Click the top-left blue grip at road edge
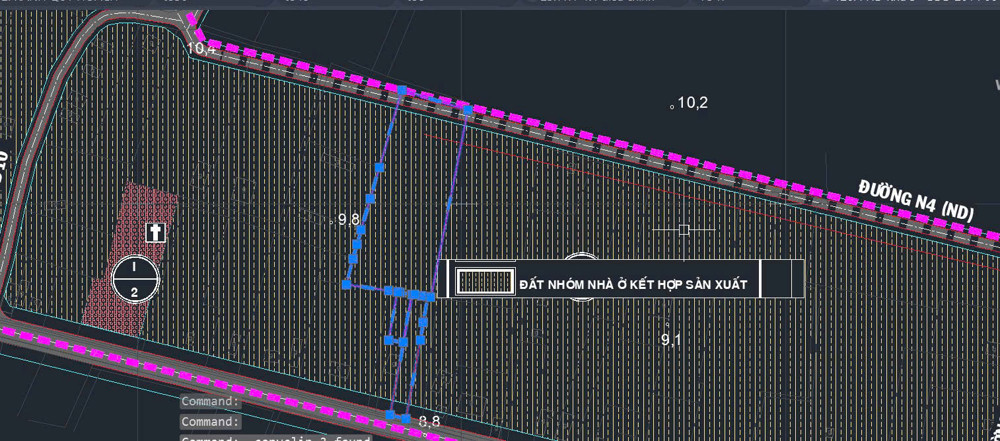This screenshot has height=441, width=1000. pyautogui.click(x=402, y=91)
